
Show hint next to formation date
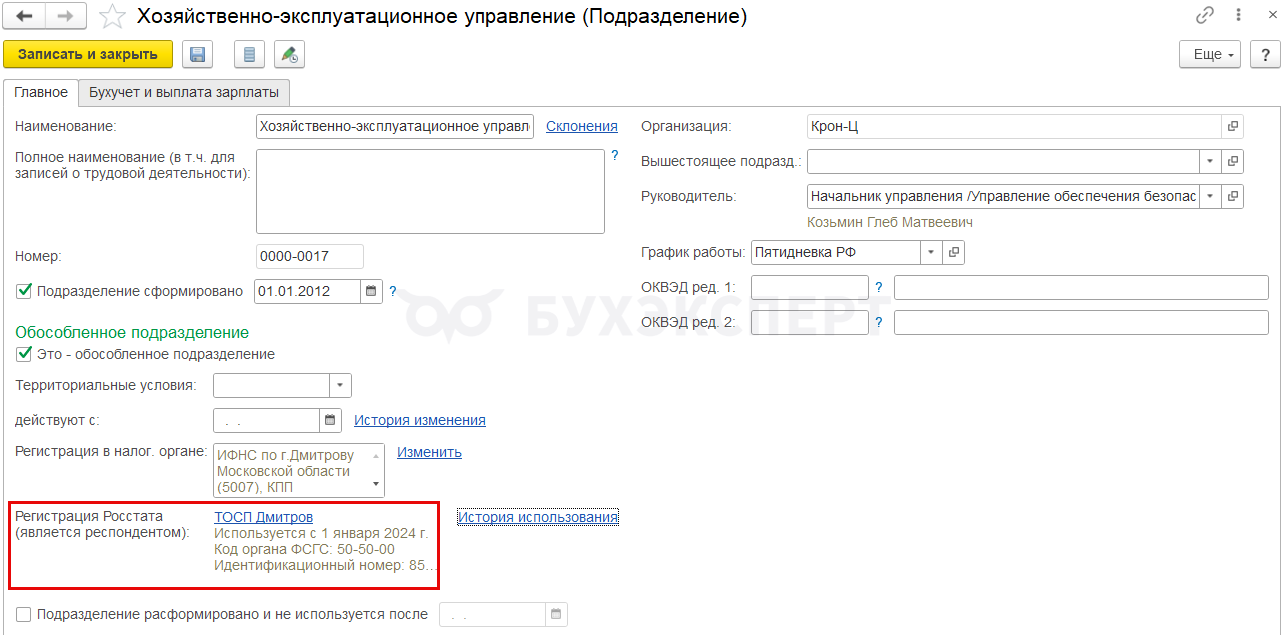(x=393, y=292)
